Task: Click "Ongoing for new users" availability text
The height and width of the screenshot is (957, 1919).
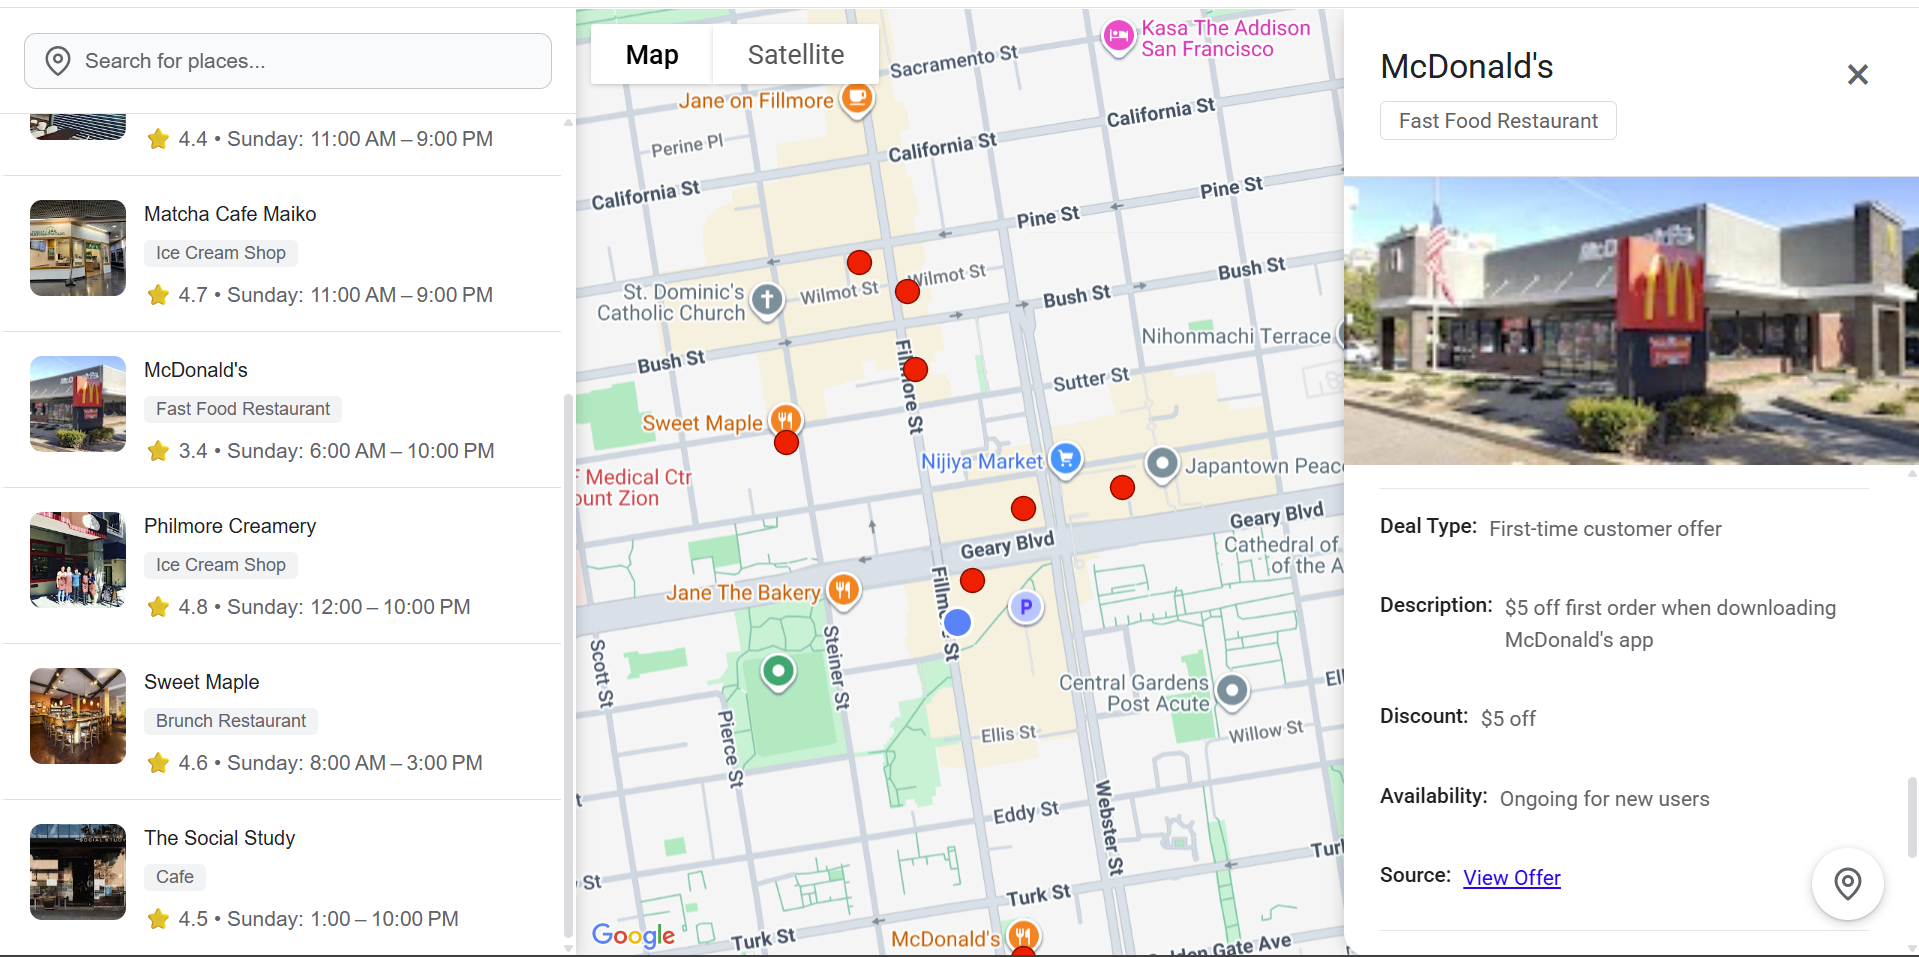Action: (x=1604, y=799)
